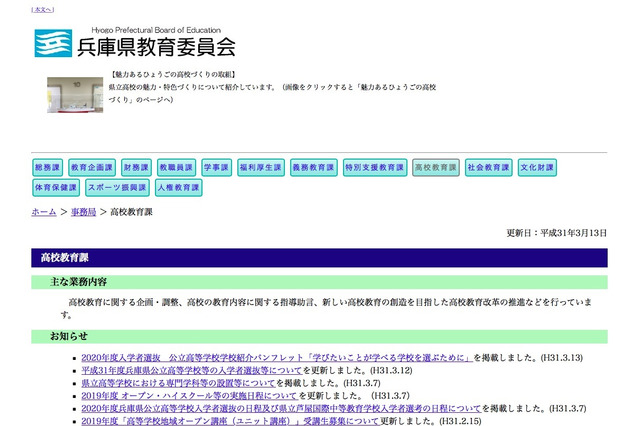640x426 pixels.
Task: Follow the 本文へ skip link
Action: (42, 10)
